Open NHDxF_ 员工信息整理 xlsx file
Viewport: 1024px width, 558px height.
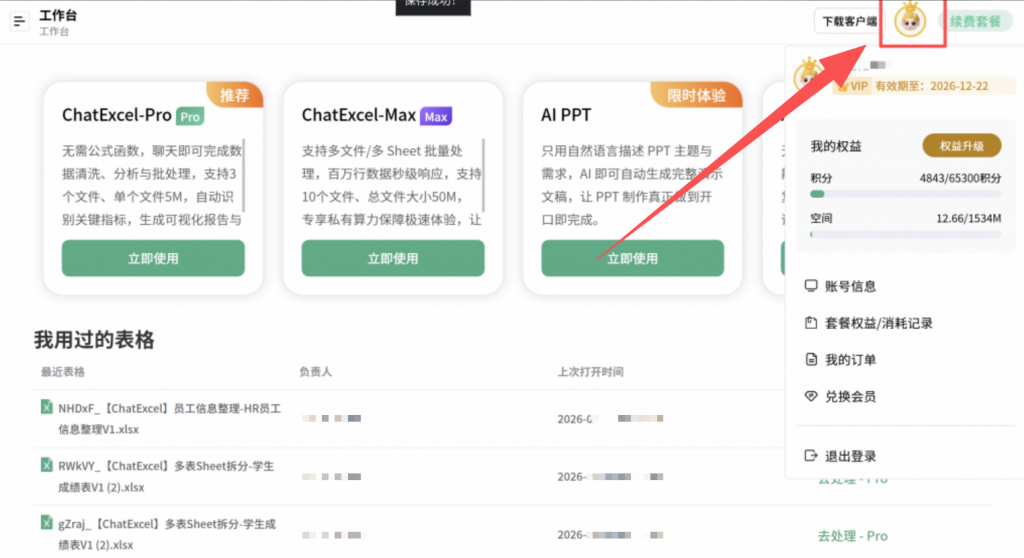[169, 419]
